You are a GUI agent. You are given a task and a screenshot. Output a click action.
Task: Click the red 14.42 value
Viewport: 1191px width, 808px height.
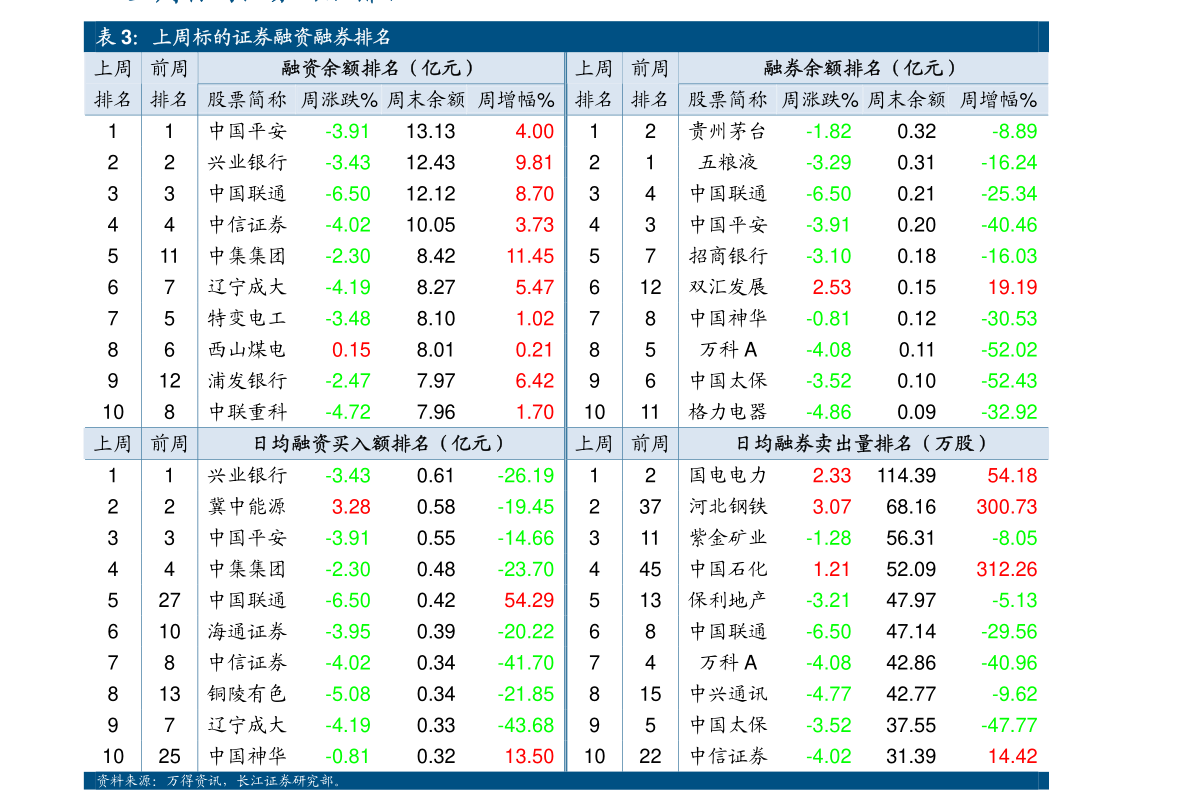(1012, 756)
